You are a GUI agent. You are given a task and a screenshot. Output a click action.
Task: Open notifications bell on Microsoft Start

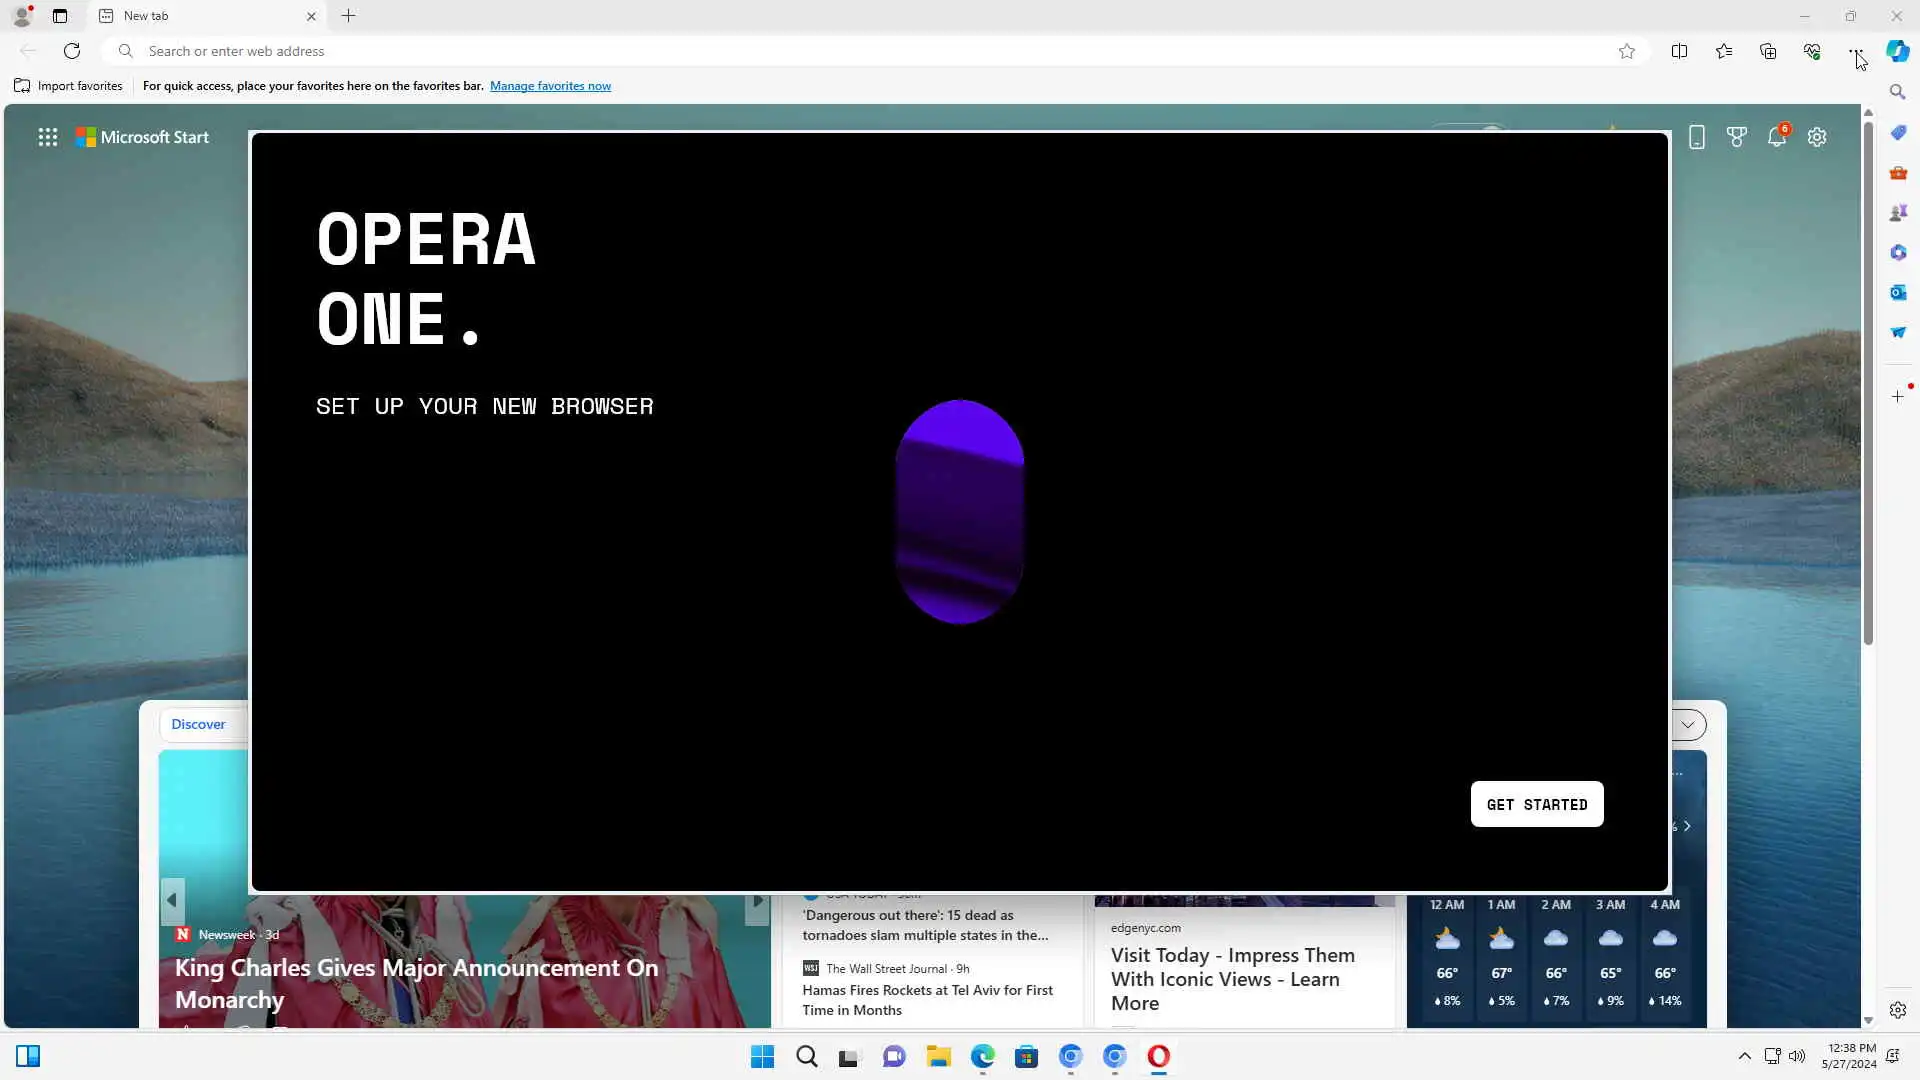tap(1777, 137)
